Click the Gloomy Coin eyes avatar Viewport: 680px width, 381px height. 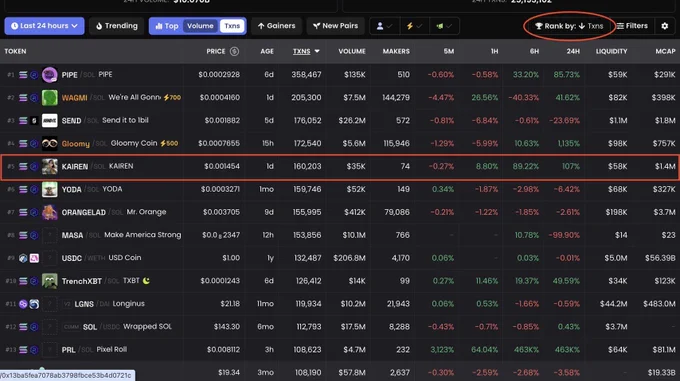click(49, 143)
